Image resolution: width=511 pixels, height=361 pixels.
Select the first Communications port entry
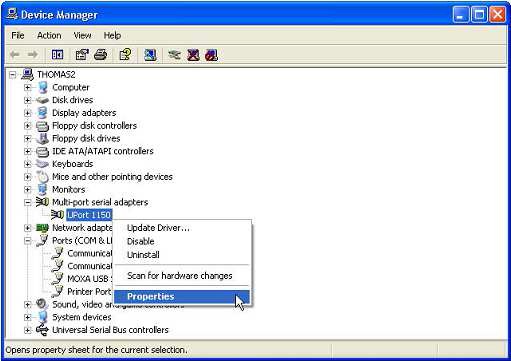(x=90, y=253)
